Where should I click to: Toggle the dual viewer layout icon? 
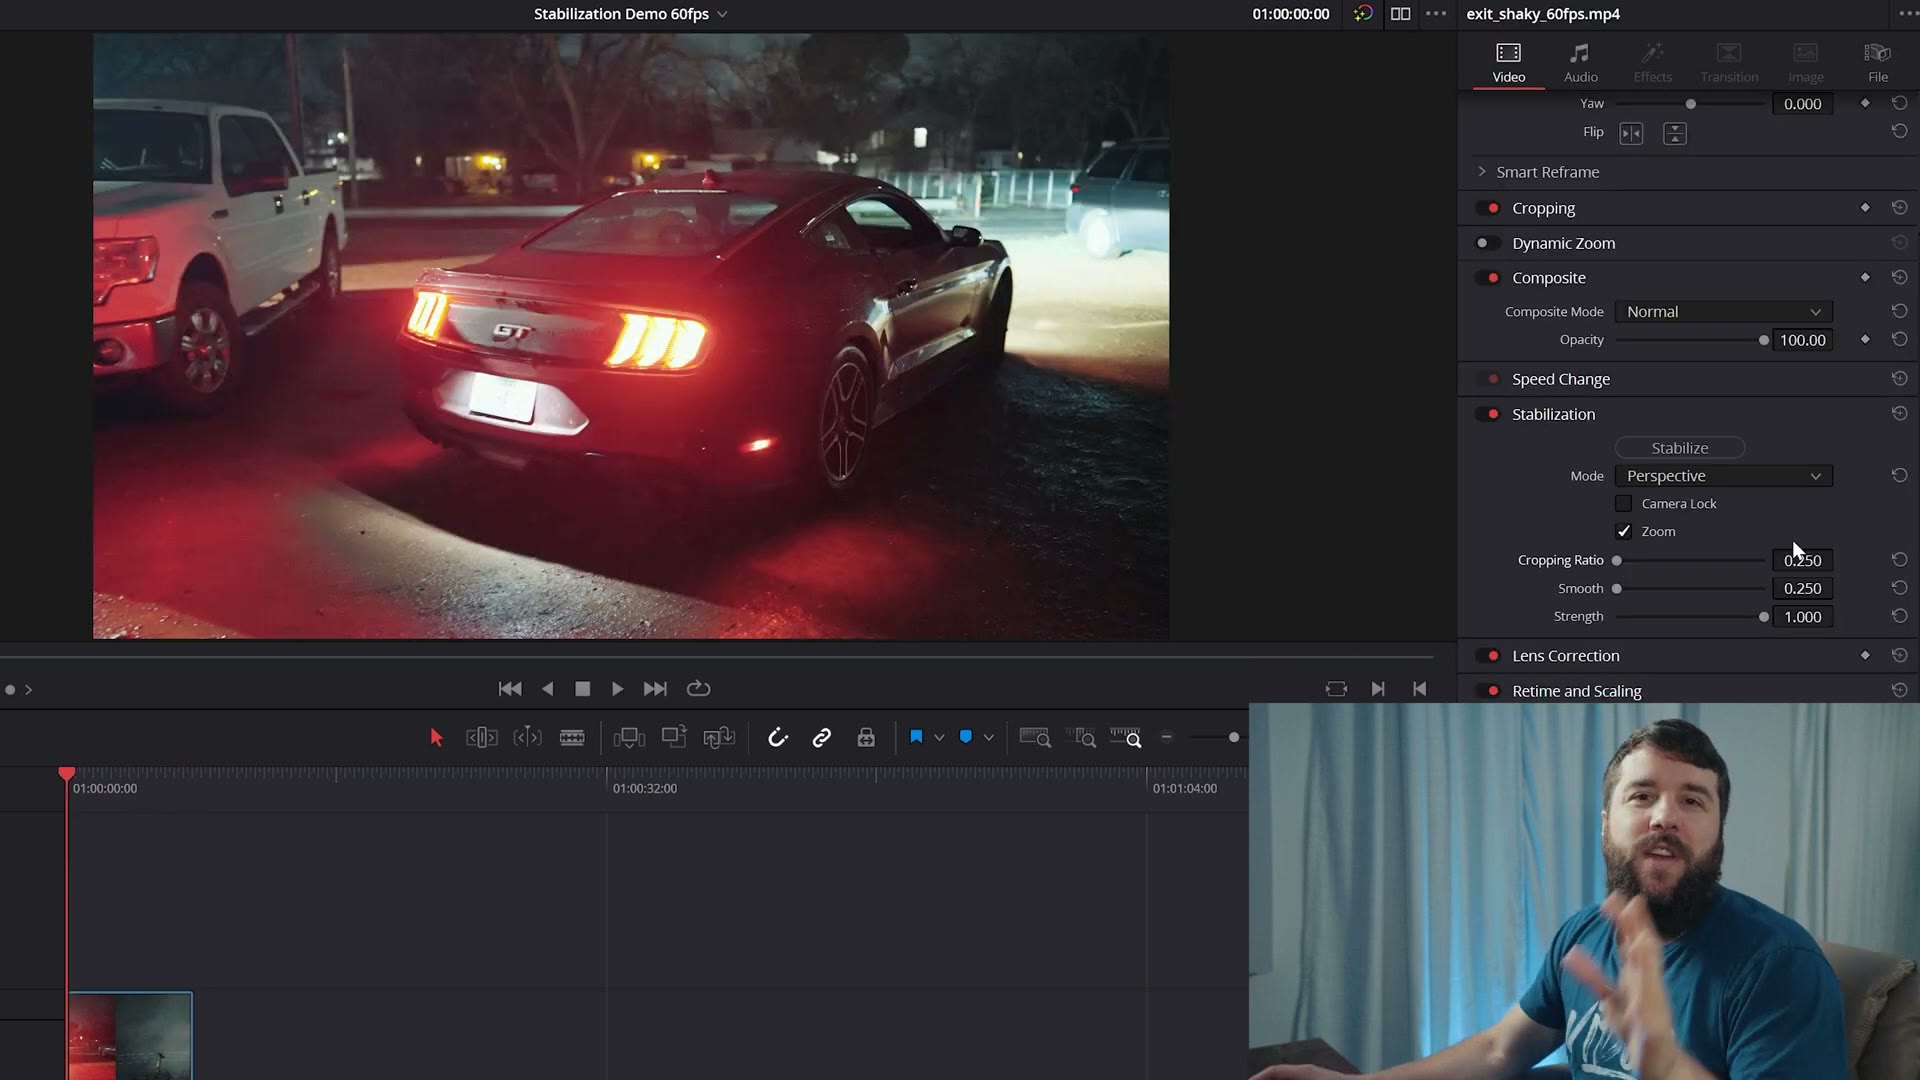coord(1401,14)
